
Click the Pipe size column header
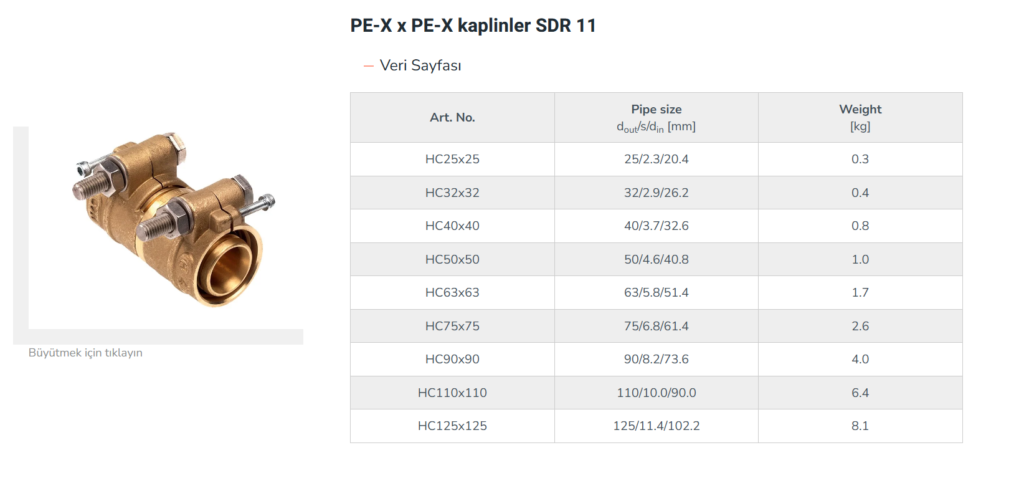click(x=656, y=117)
